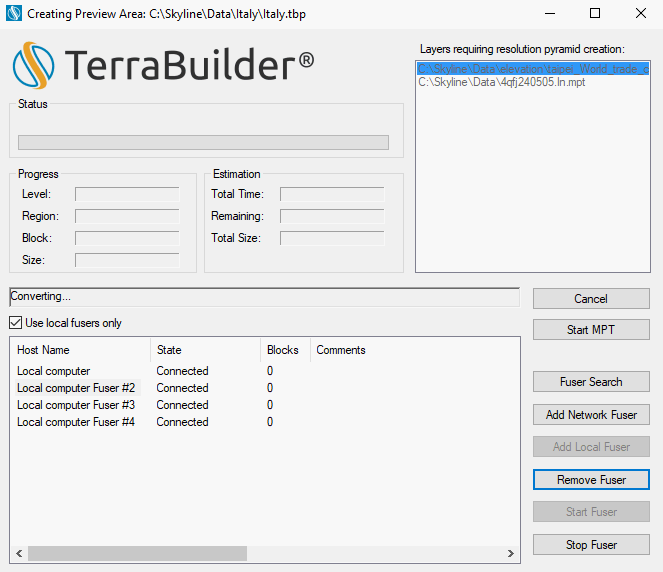Screen dimensions: 663x572
Task: Click the horizontal scrollbar left arrow
Action: pos(18,553)
